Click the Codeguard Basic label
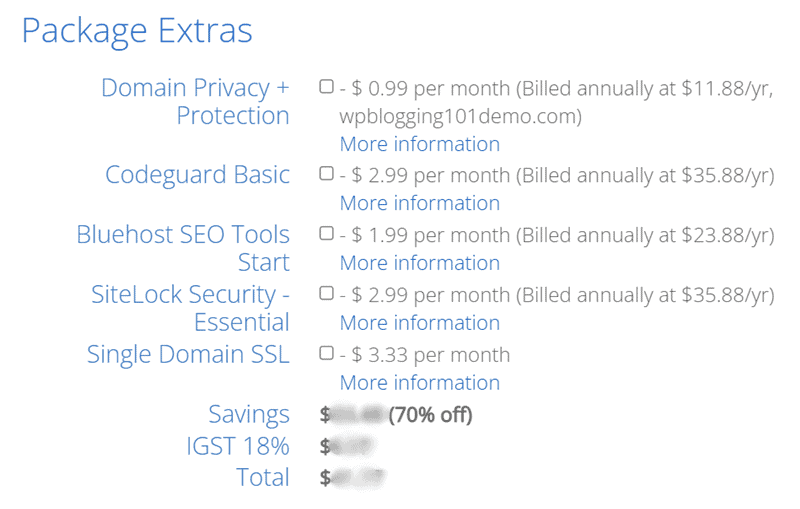The height and width of the screenshot is (509, 800). (197, 175)
